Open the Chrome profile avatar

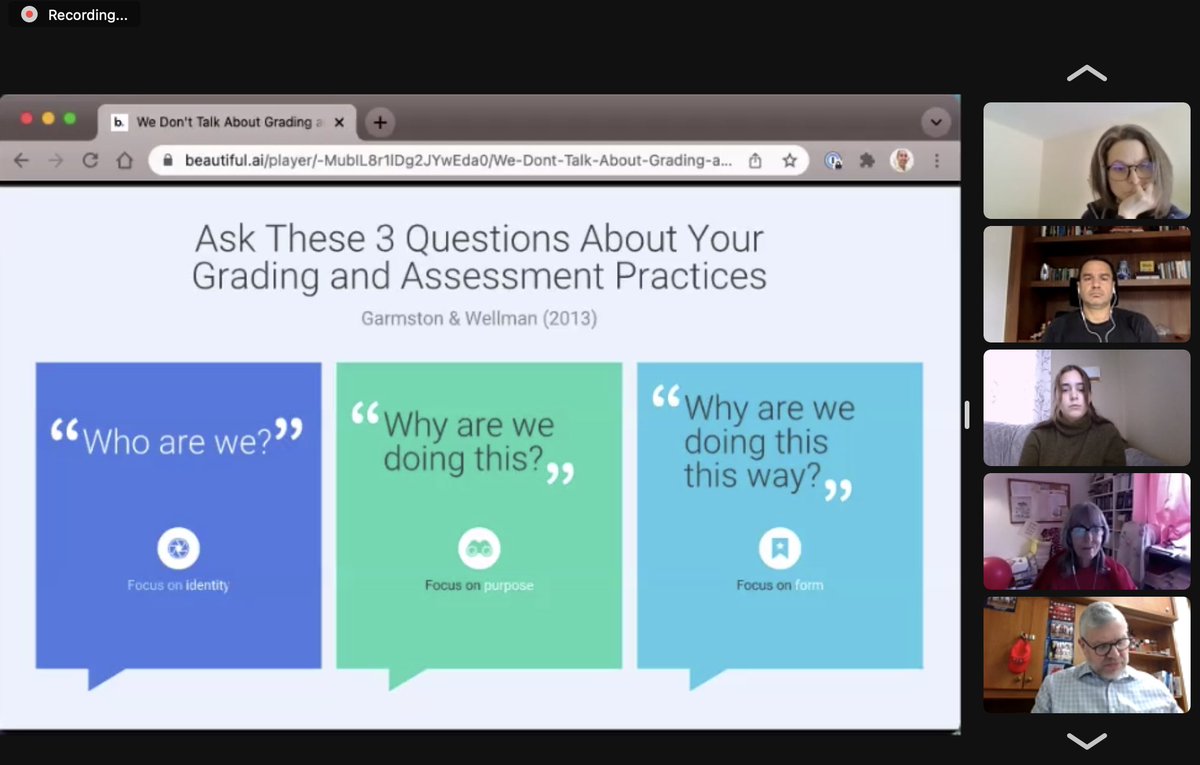click(x=902, y=160)
